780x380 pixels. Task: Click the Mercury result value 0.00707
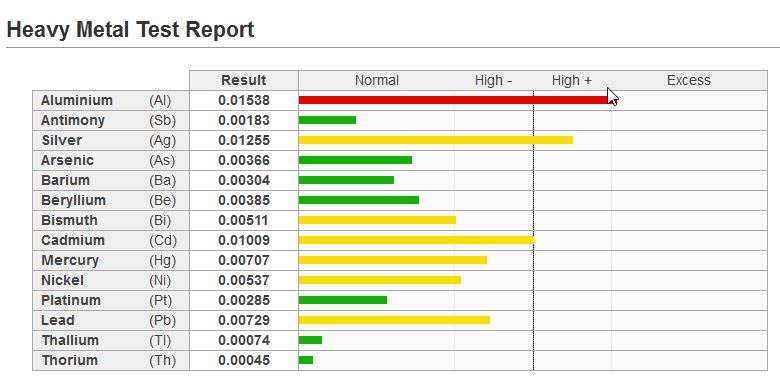(x=244, y=260)
